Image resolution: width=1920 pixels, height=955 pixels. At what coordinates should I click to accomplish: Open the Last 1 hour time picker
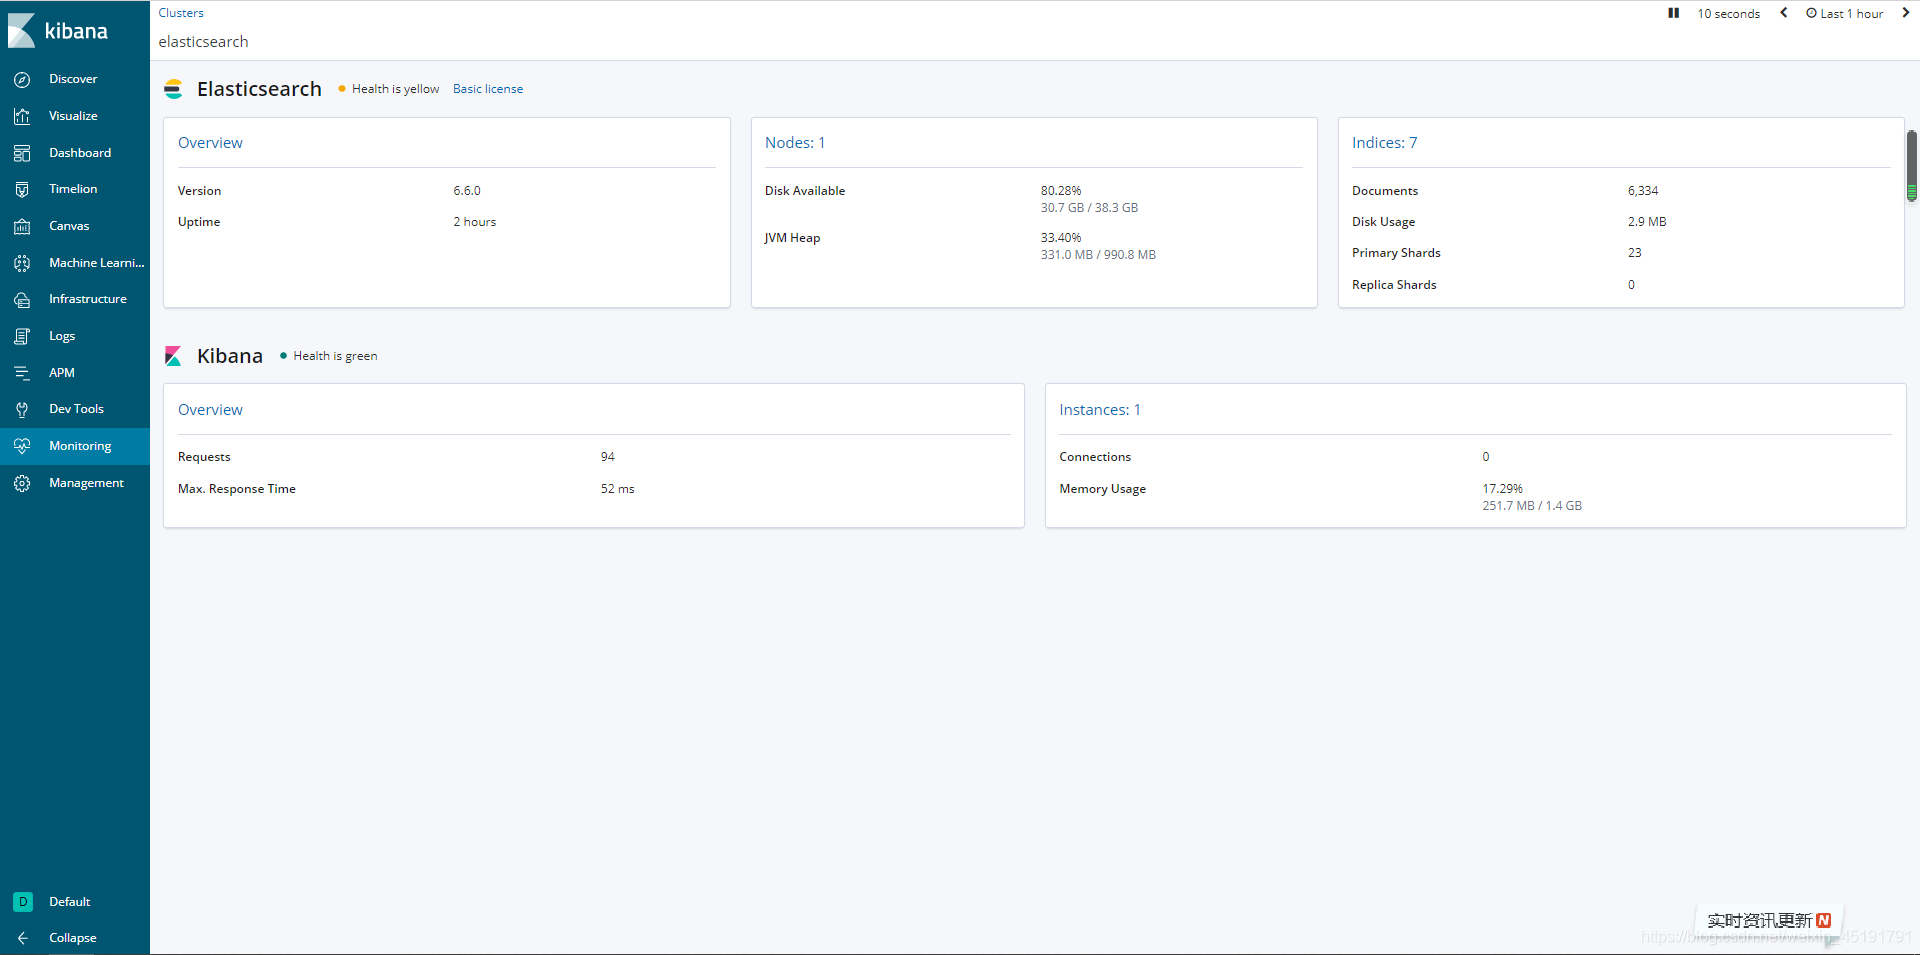1844,14
